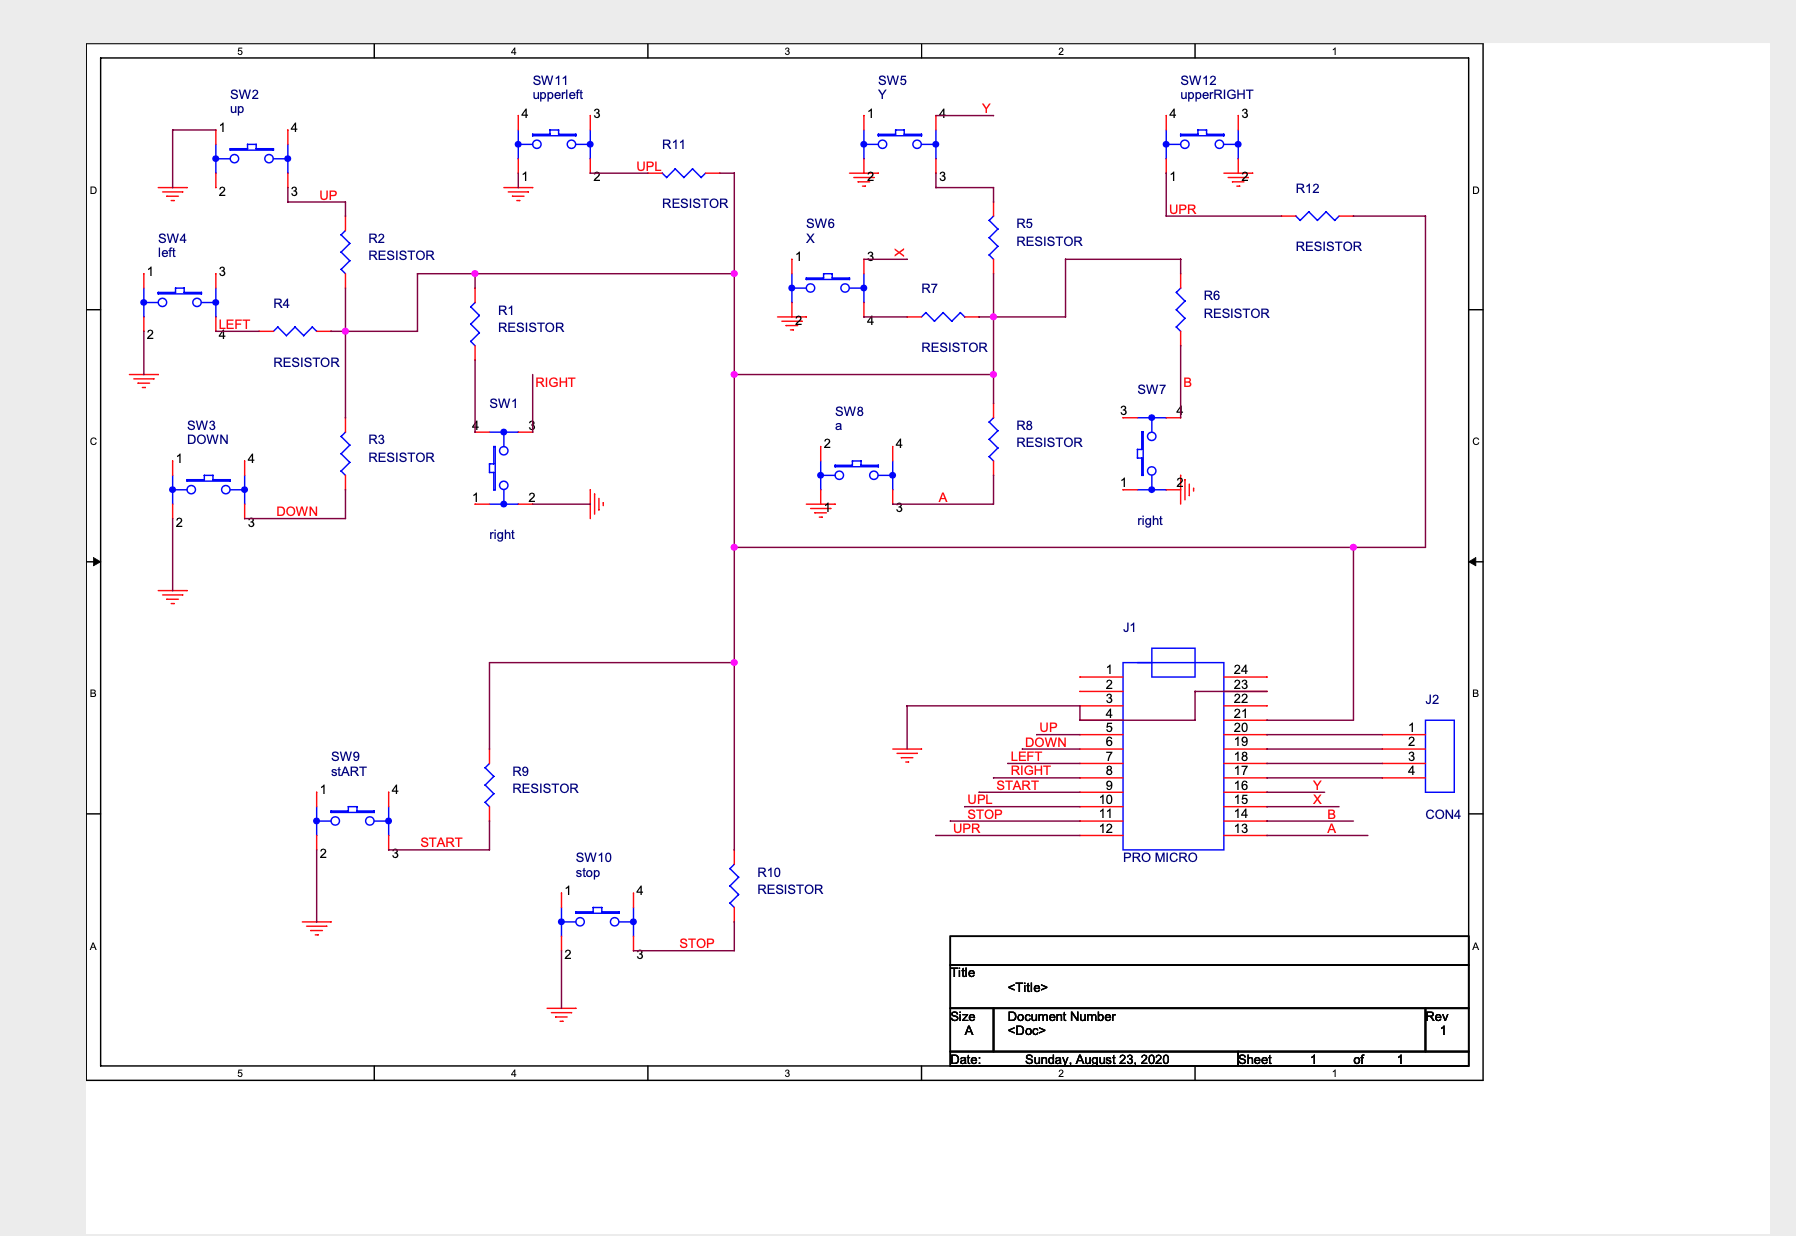Select the R10 resistor zigzag symbol
1796x1236 pixels.
(x=734, y=885)
